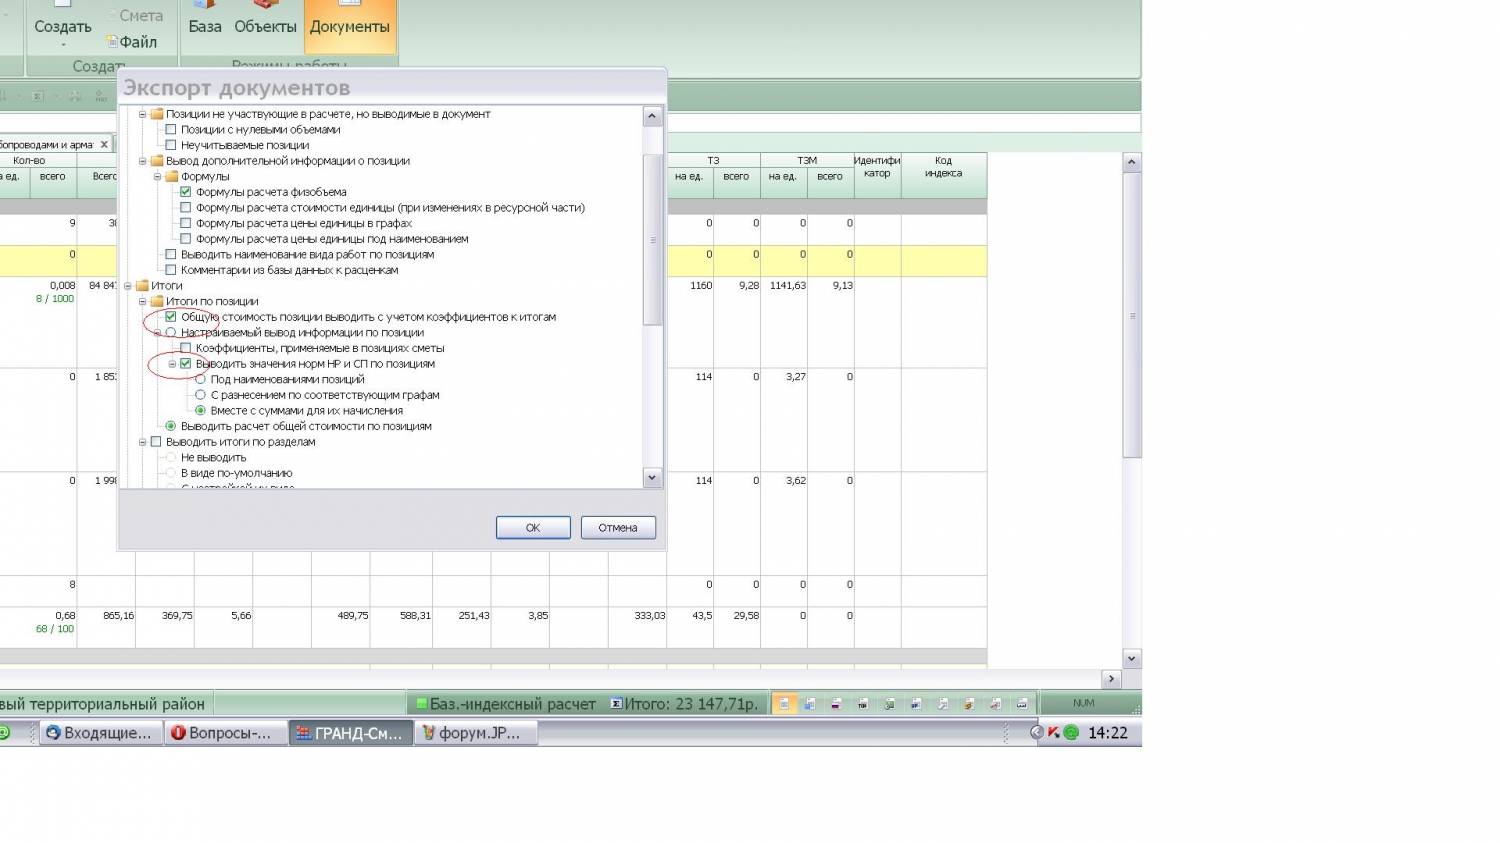This screenshot has width=1500, height=843.
Task: Click the Kaspersky icon in the system tray
Action: (1054, 733)
